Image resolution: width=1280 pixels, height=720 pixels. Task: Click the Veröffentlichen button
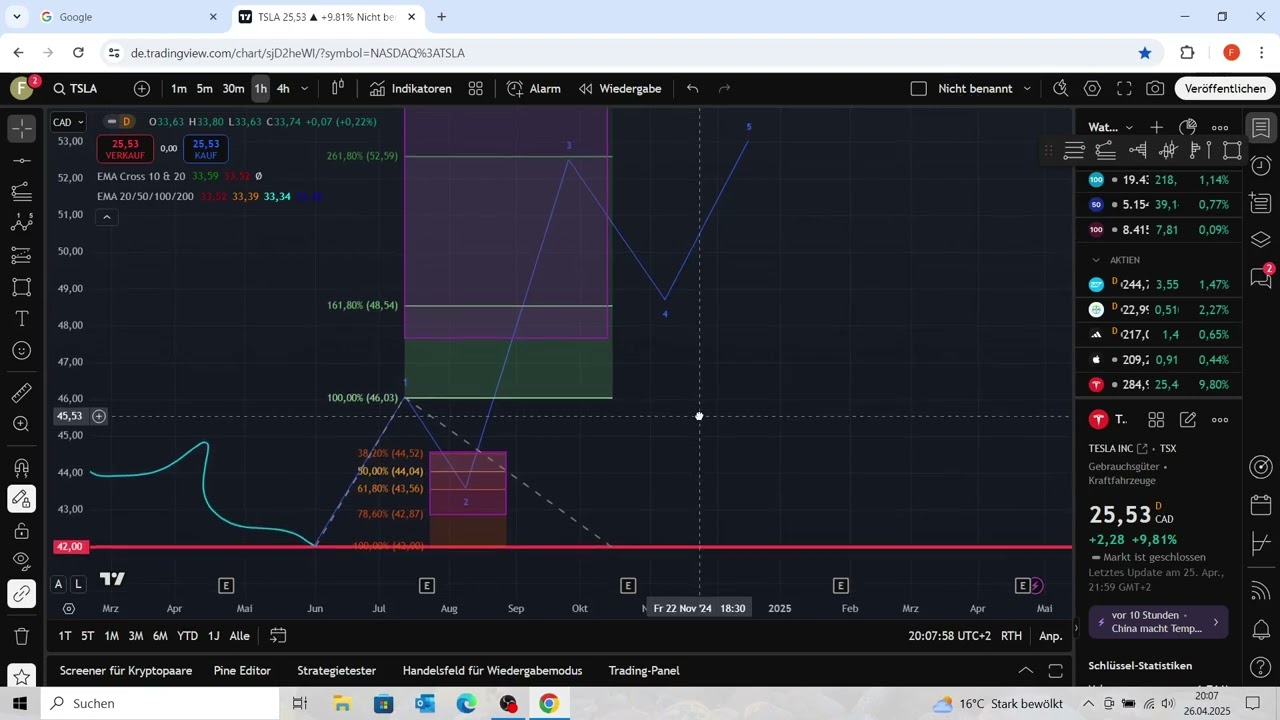1225,89
